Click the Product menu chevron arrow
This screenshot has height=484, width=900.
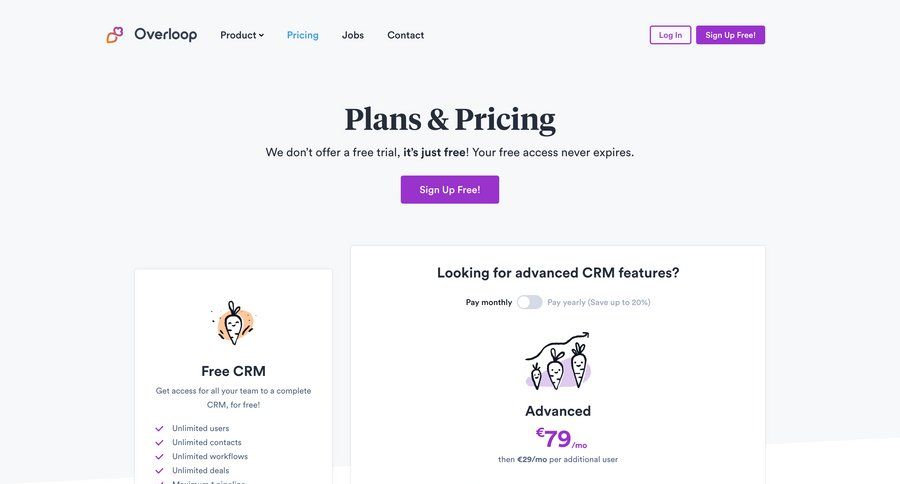262,35
